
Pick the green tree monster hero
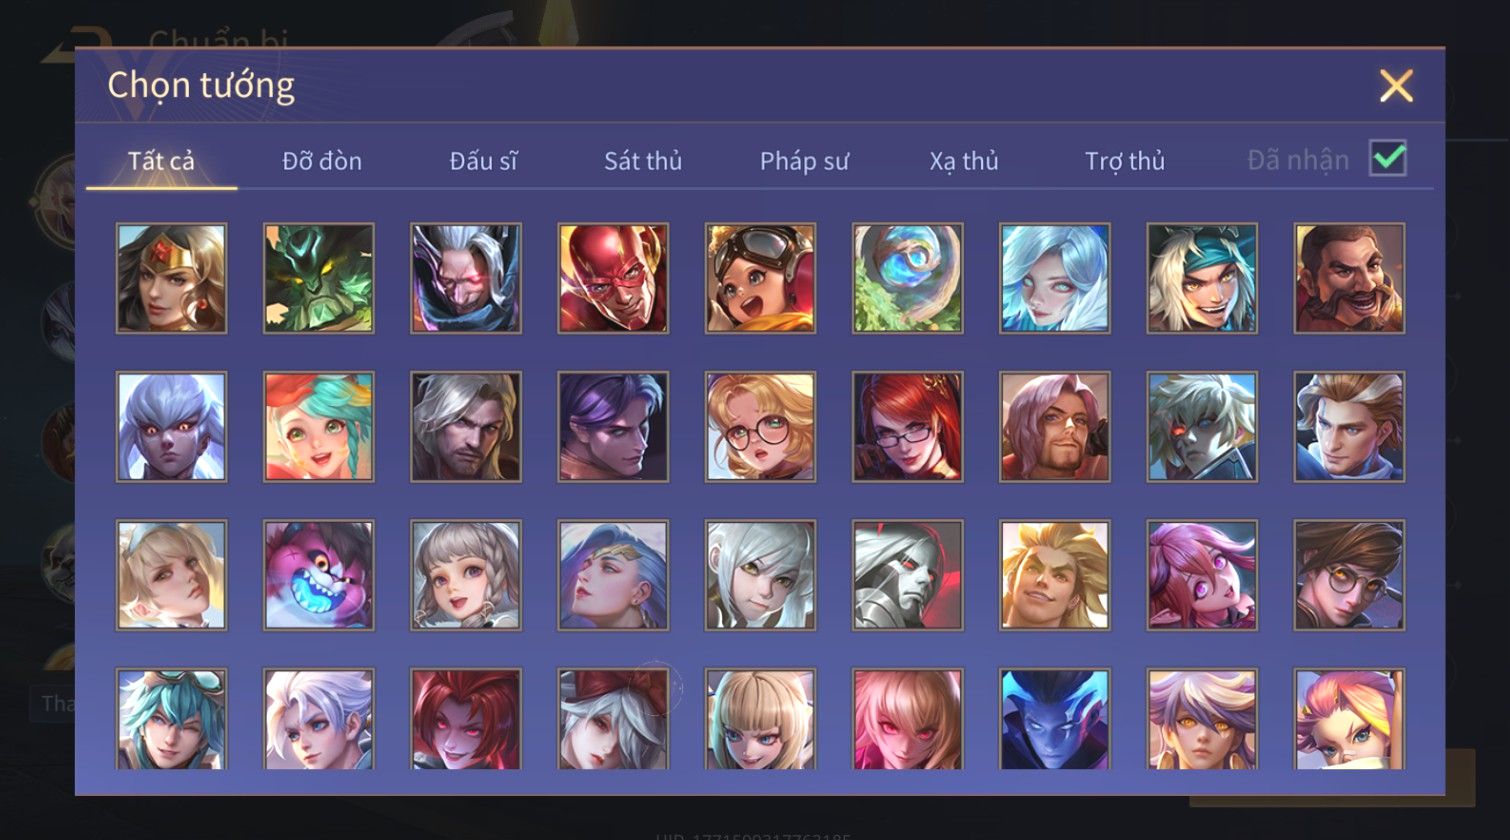point(319,278)
